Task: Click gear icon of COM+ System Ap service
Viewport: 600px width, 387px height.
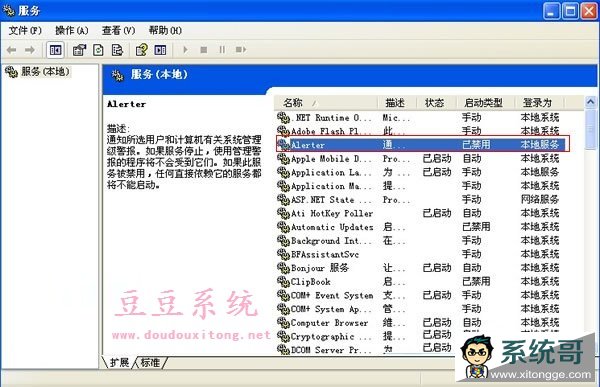Action: (283, 309)
